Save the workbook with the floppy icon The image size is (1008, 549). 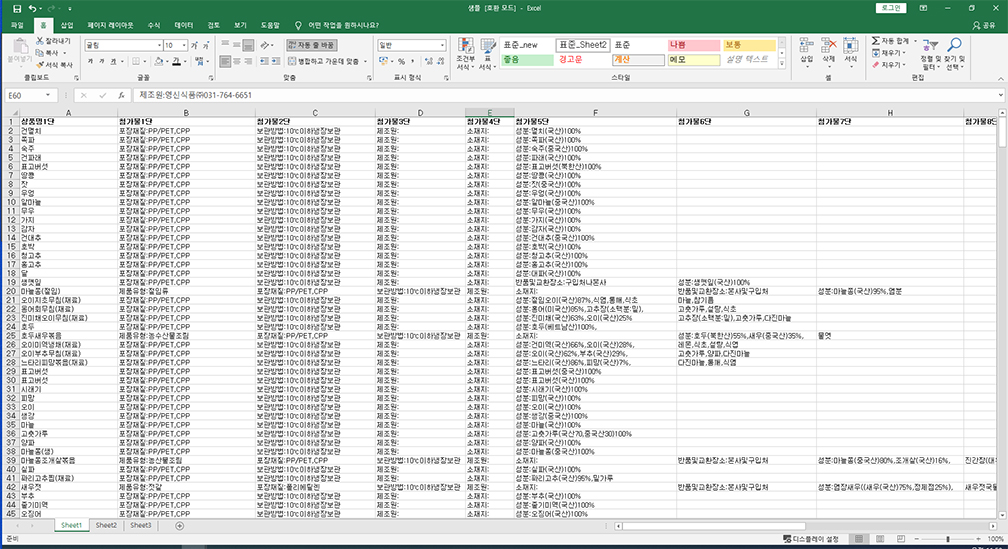(17, 8)
